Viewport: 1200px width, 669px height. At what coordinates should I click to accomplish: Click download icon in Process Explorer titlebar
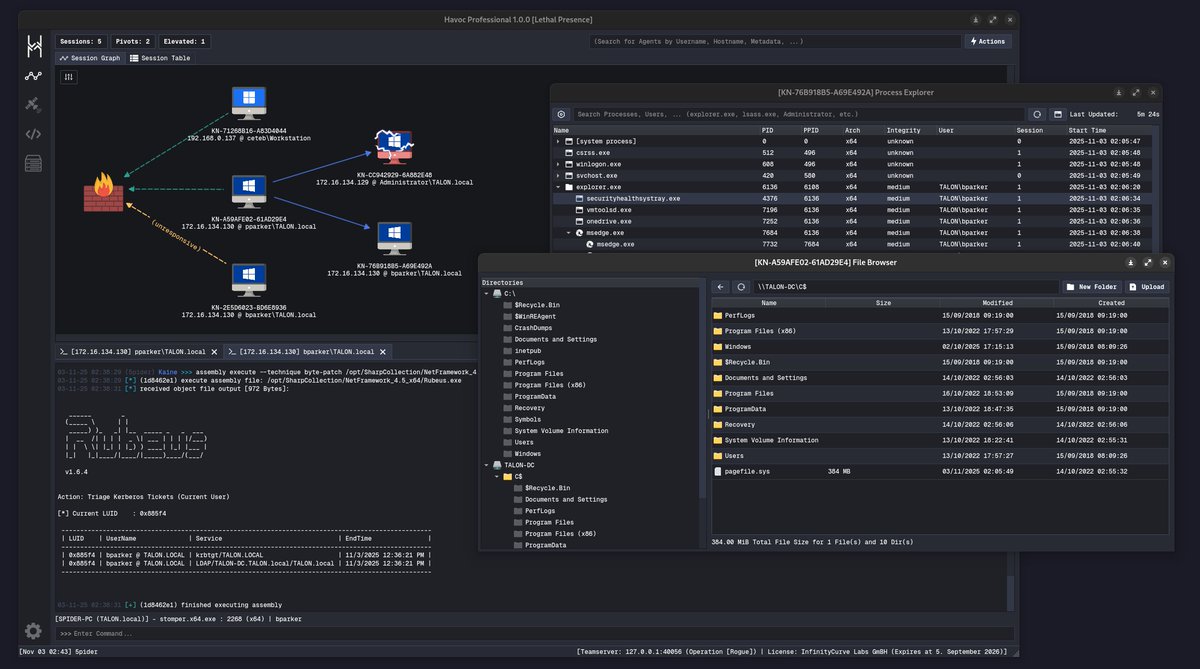(x=1119, y=92)
